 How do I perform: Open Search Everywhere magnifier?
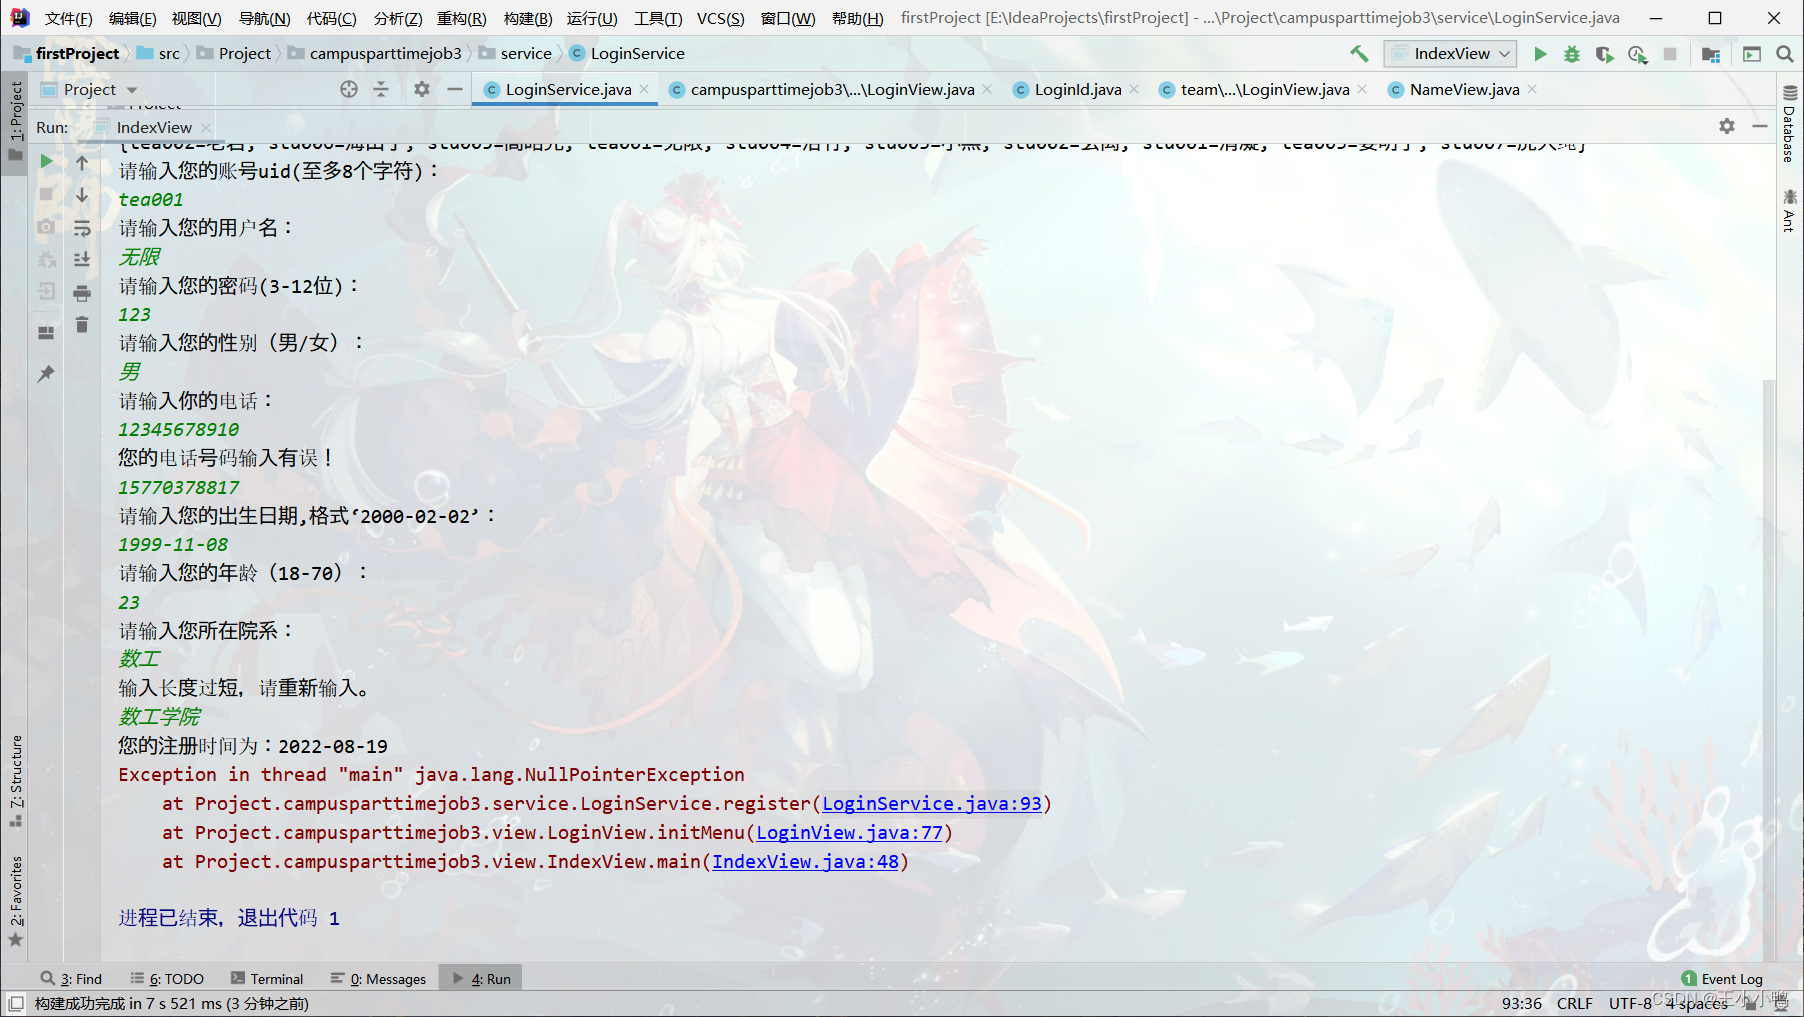click(1785, 54)
